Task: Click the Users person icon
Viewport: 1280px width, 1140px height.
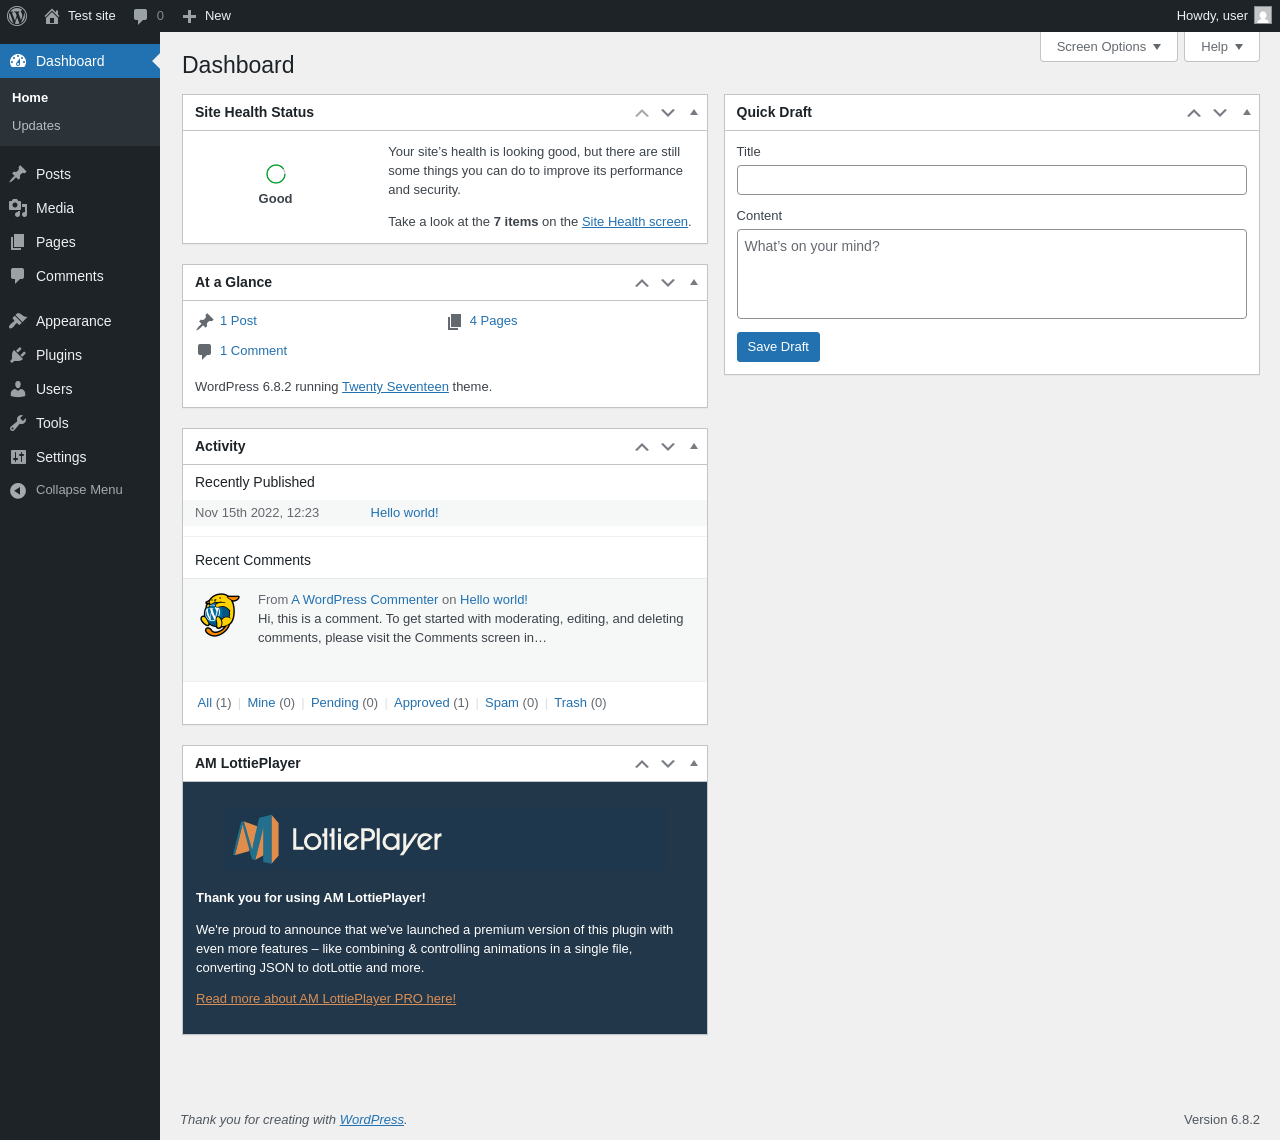Action: 18,389
